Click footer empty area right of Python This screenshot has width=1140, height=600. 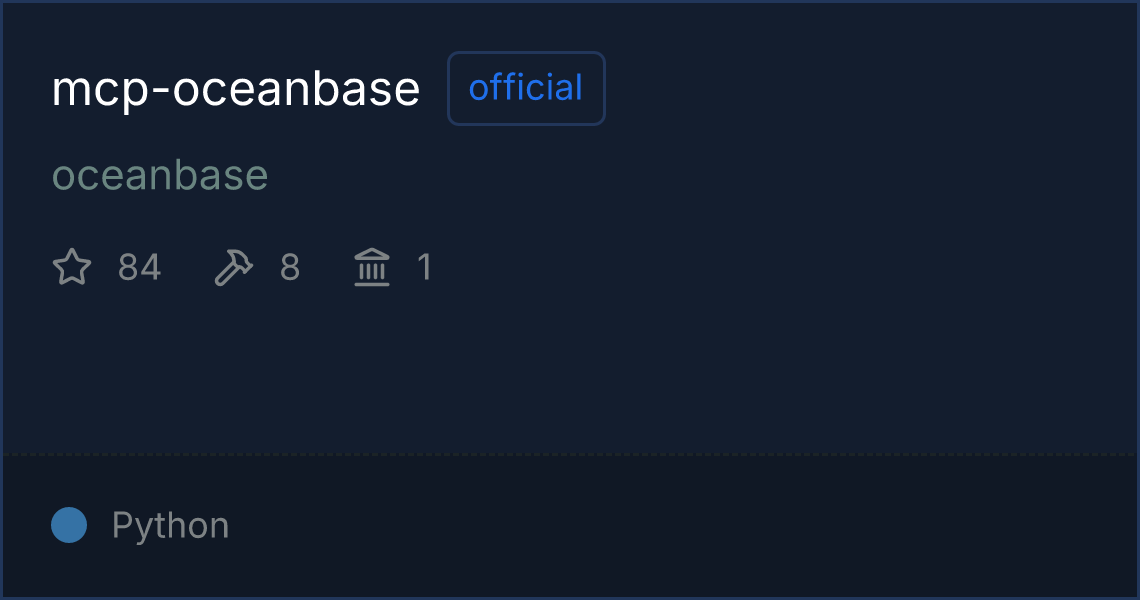click(x=700, y=526)
